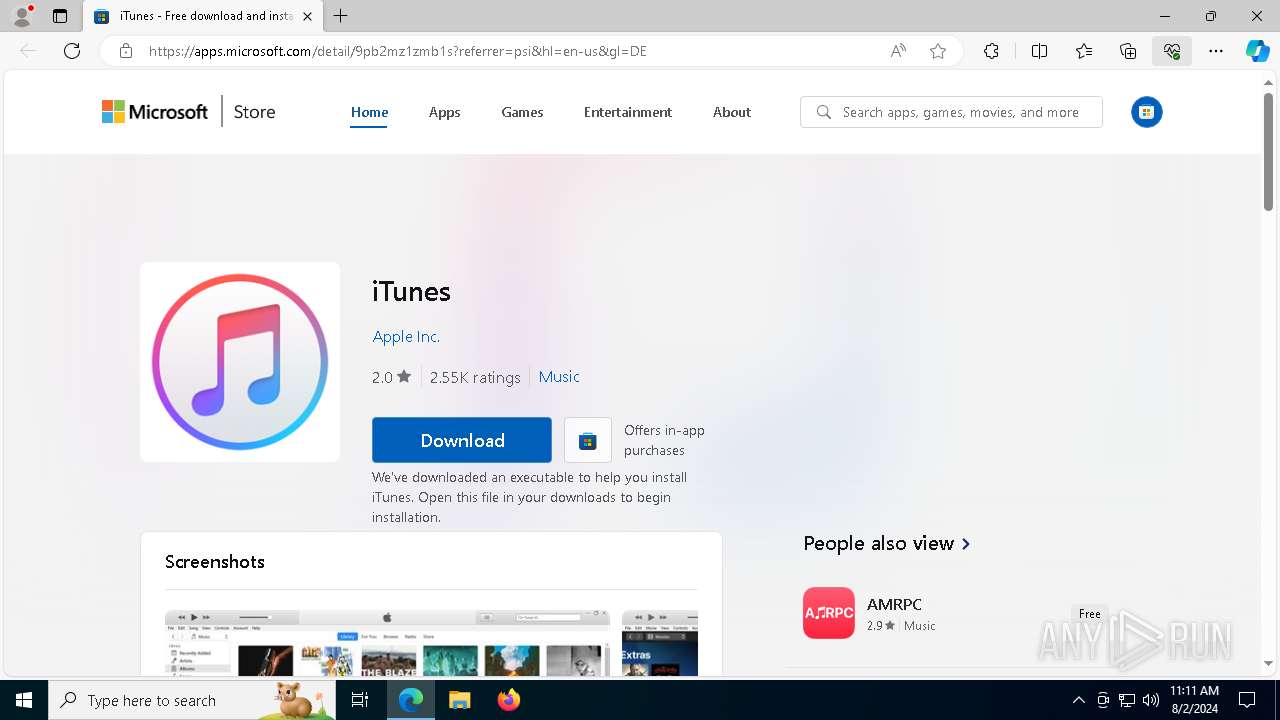The image size is (1280, 720).
Task: Show hidden system tray icons
Action: 1078,700
